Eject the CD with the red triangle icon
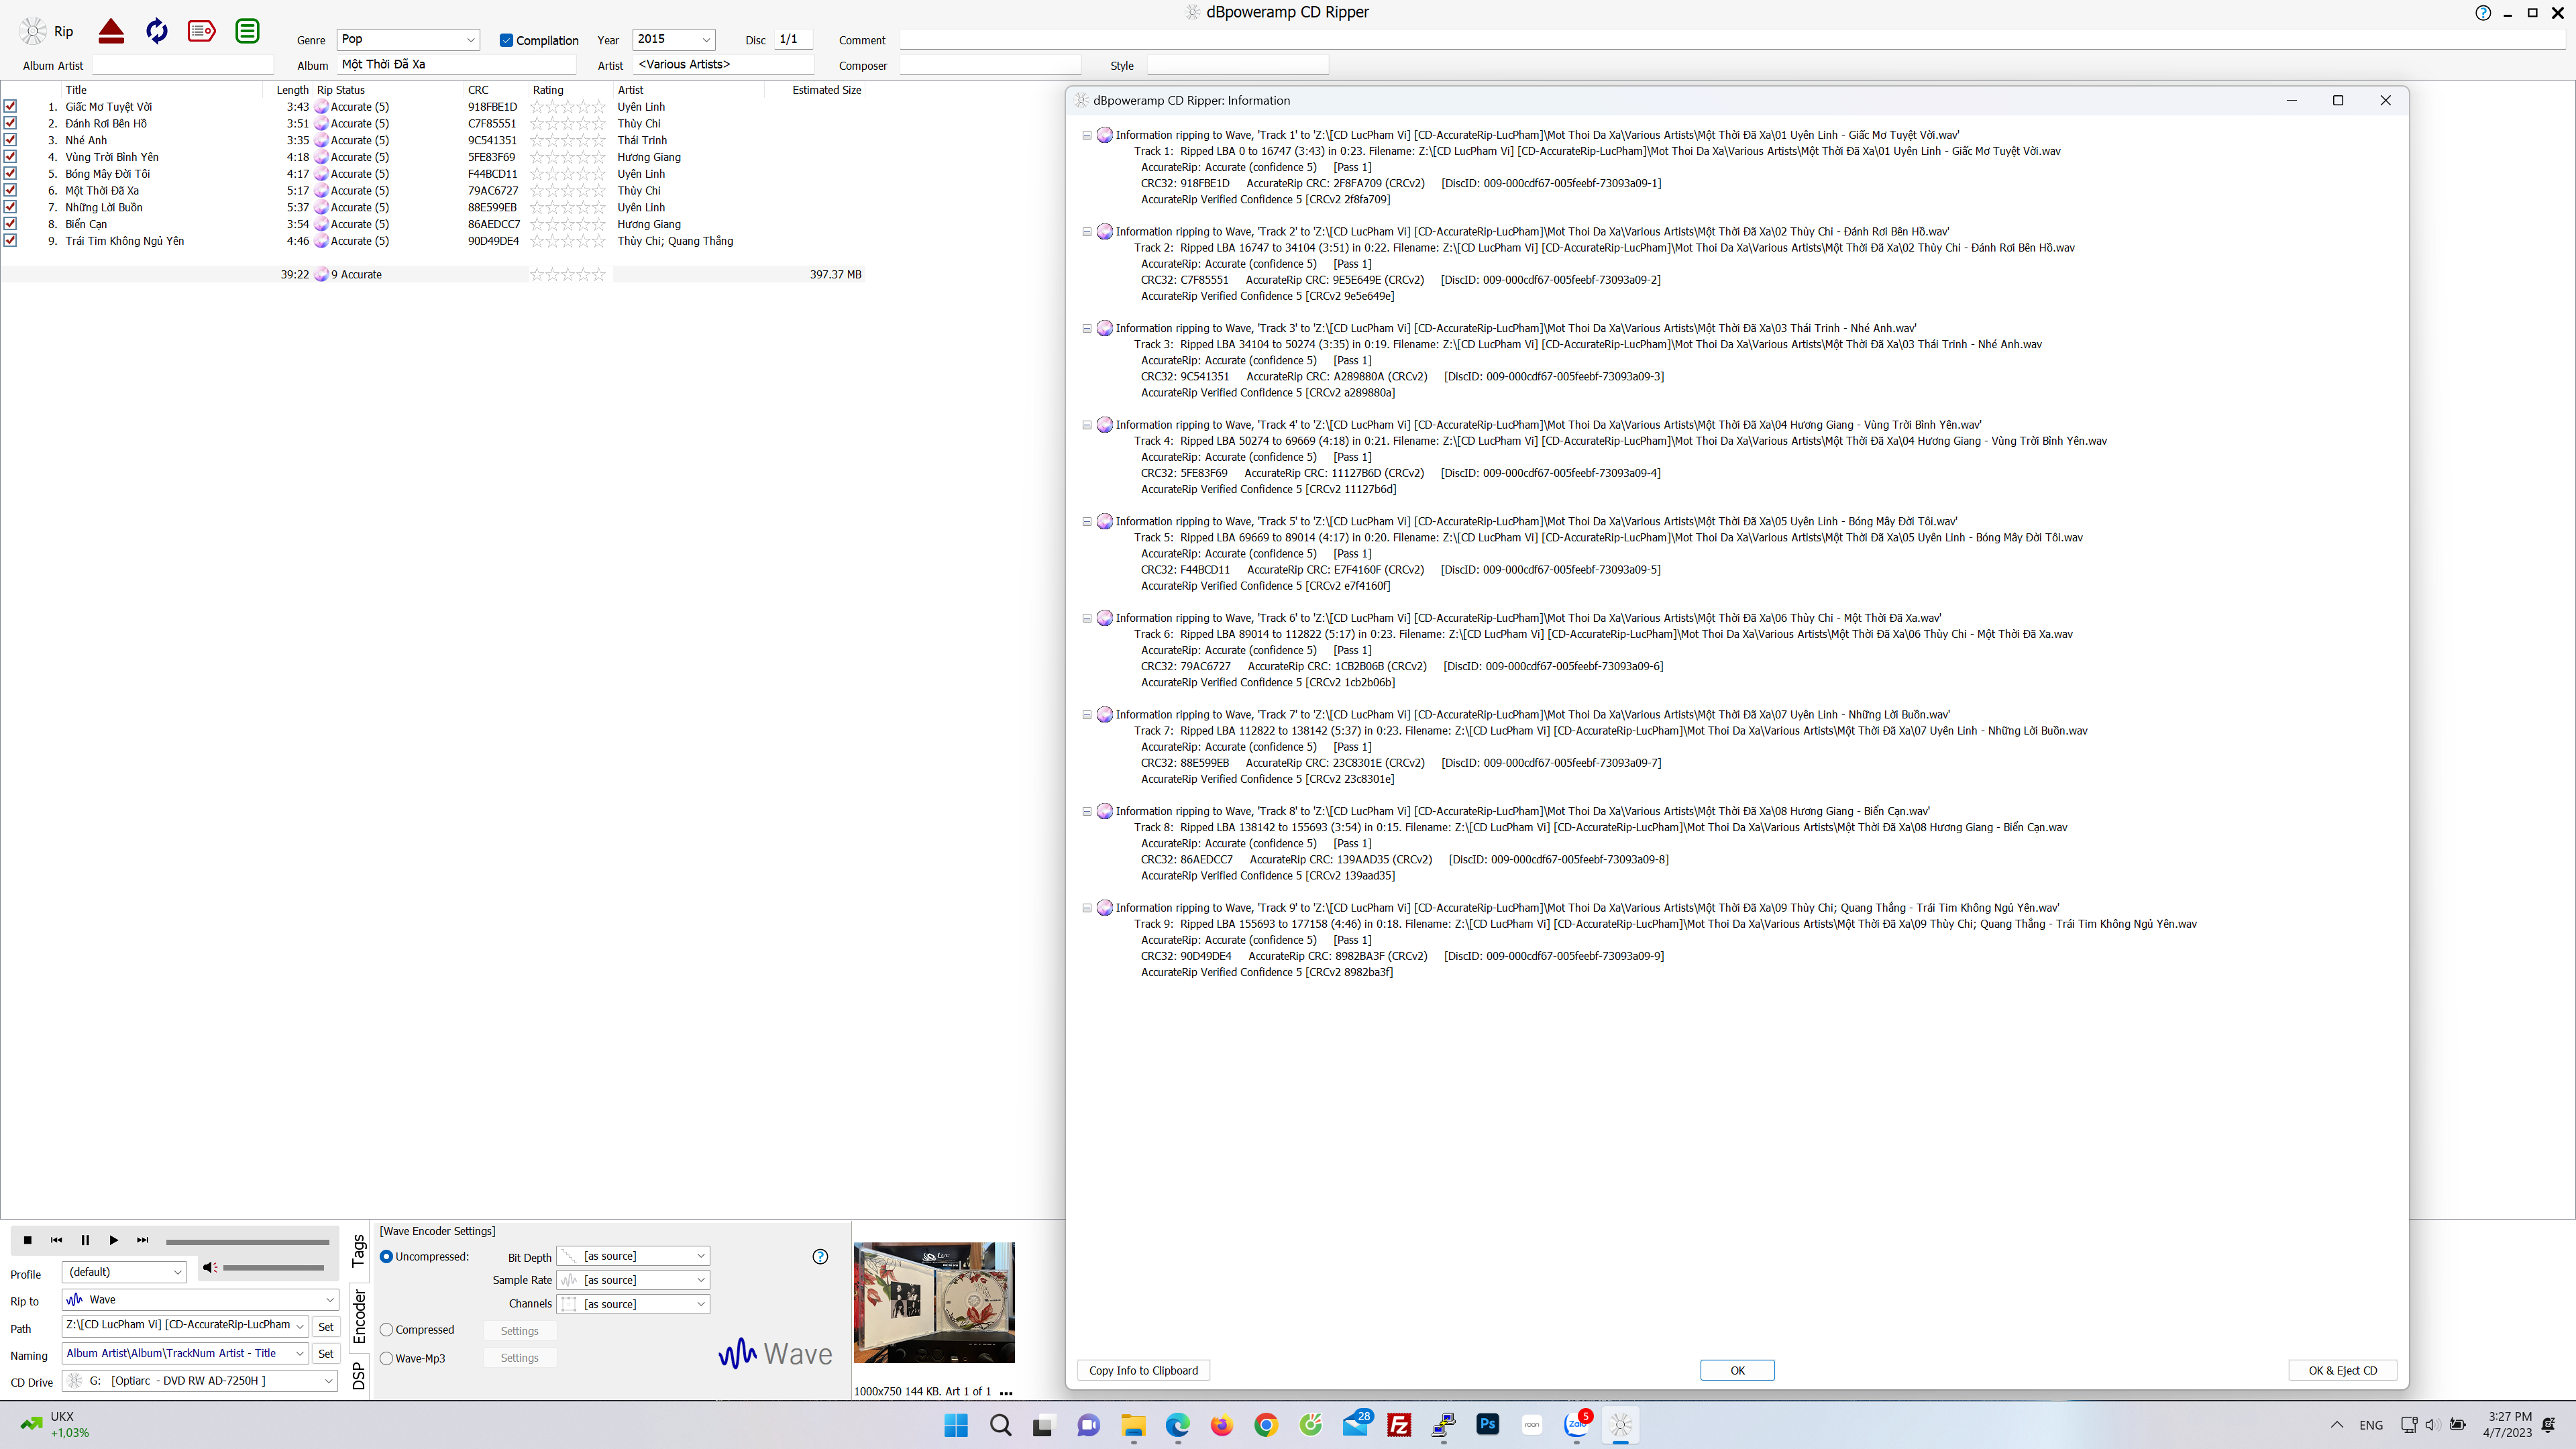 [x=111, y=31]
